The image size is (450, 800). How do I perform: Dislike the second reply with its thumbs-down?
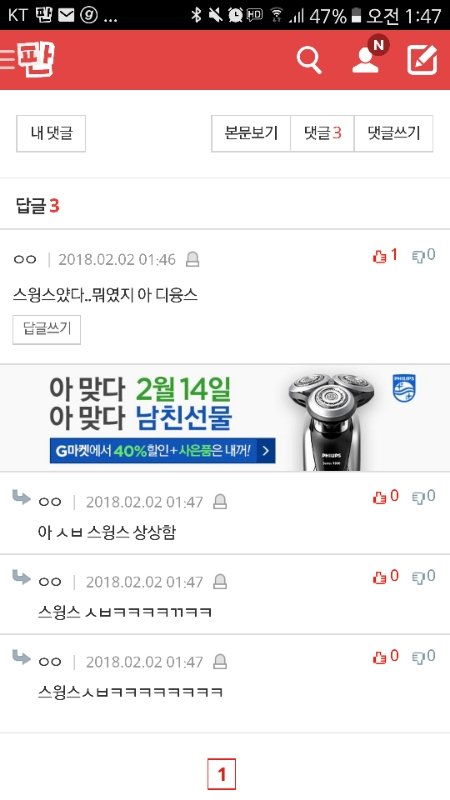423,577
